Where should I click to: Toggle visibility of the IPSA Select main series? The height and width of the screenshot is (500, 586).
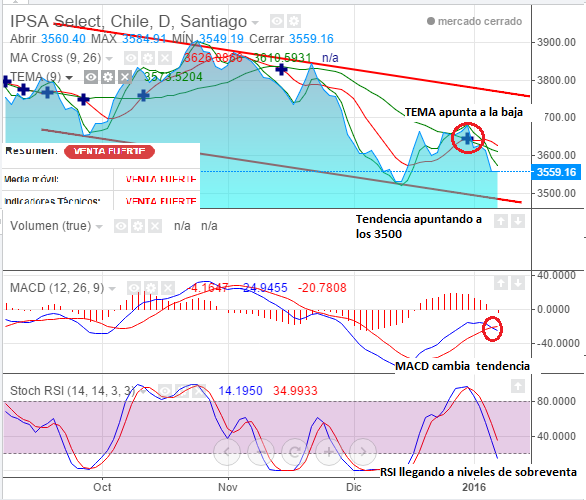pos(277,21)
